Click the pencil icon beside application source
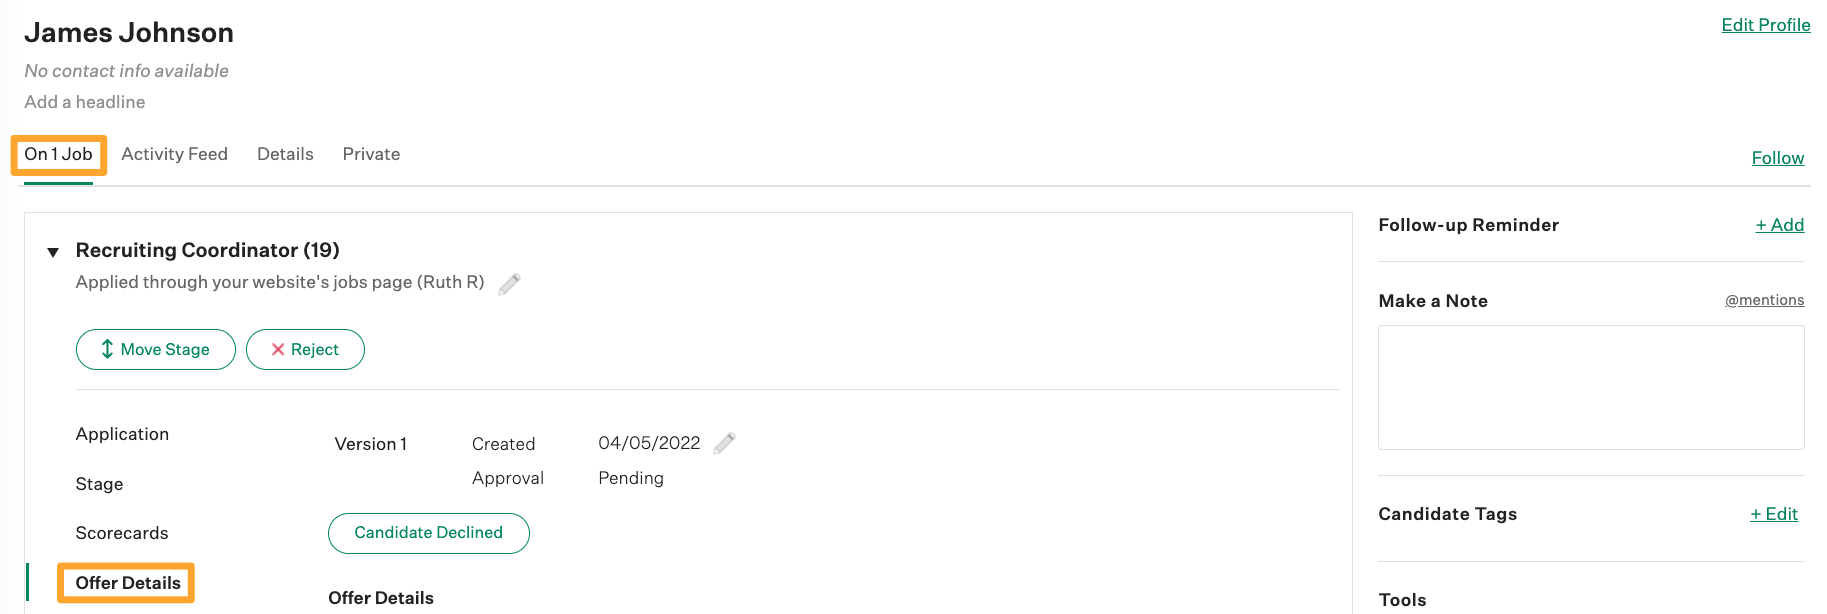The image size is (1827, 614). tap(509, 284)
